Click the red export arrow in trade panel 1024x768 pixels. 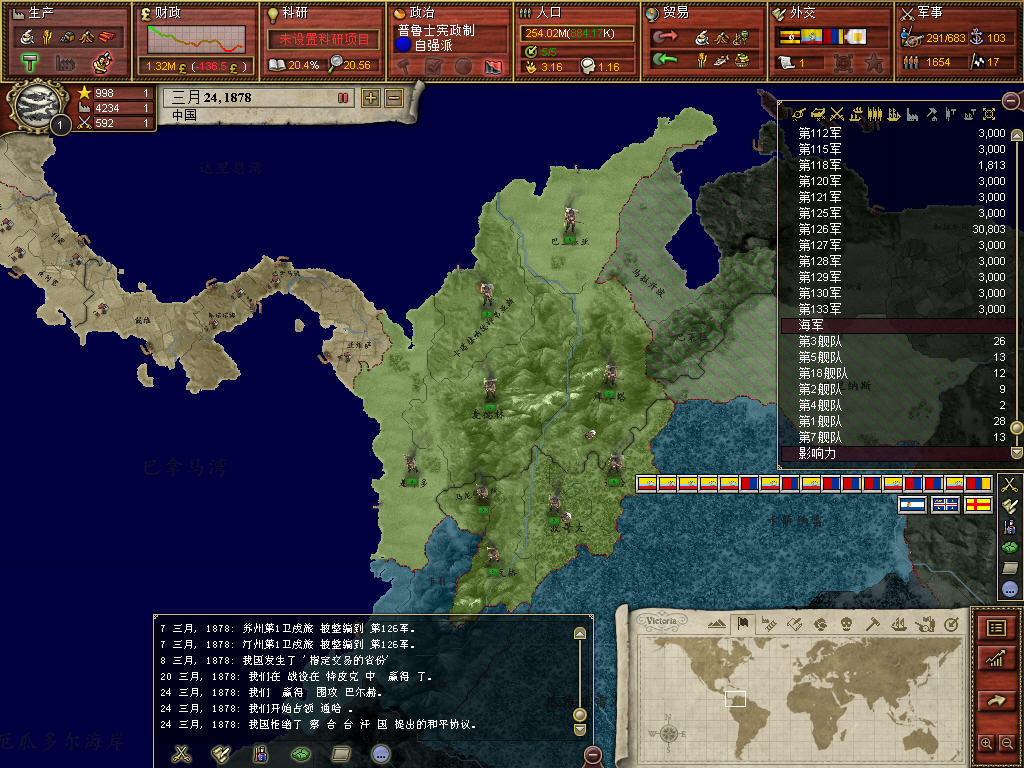tap(665, 37)
